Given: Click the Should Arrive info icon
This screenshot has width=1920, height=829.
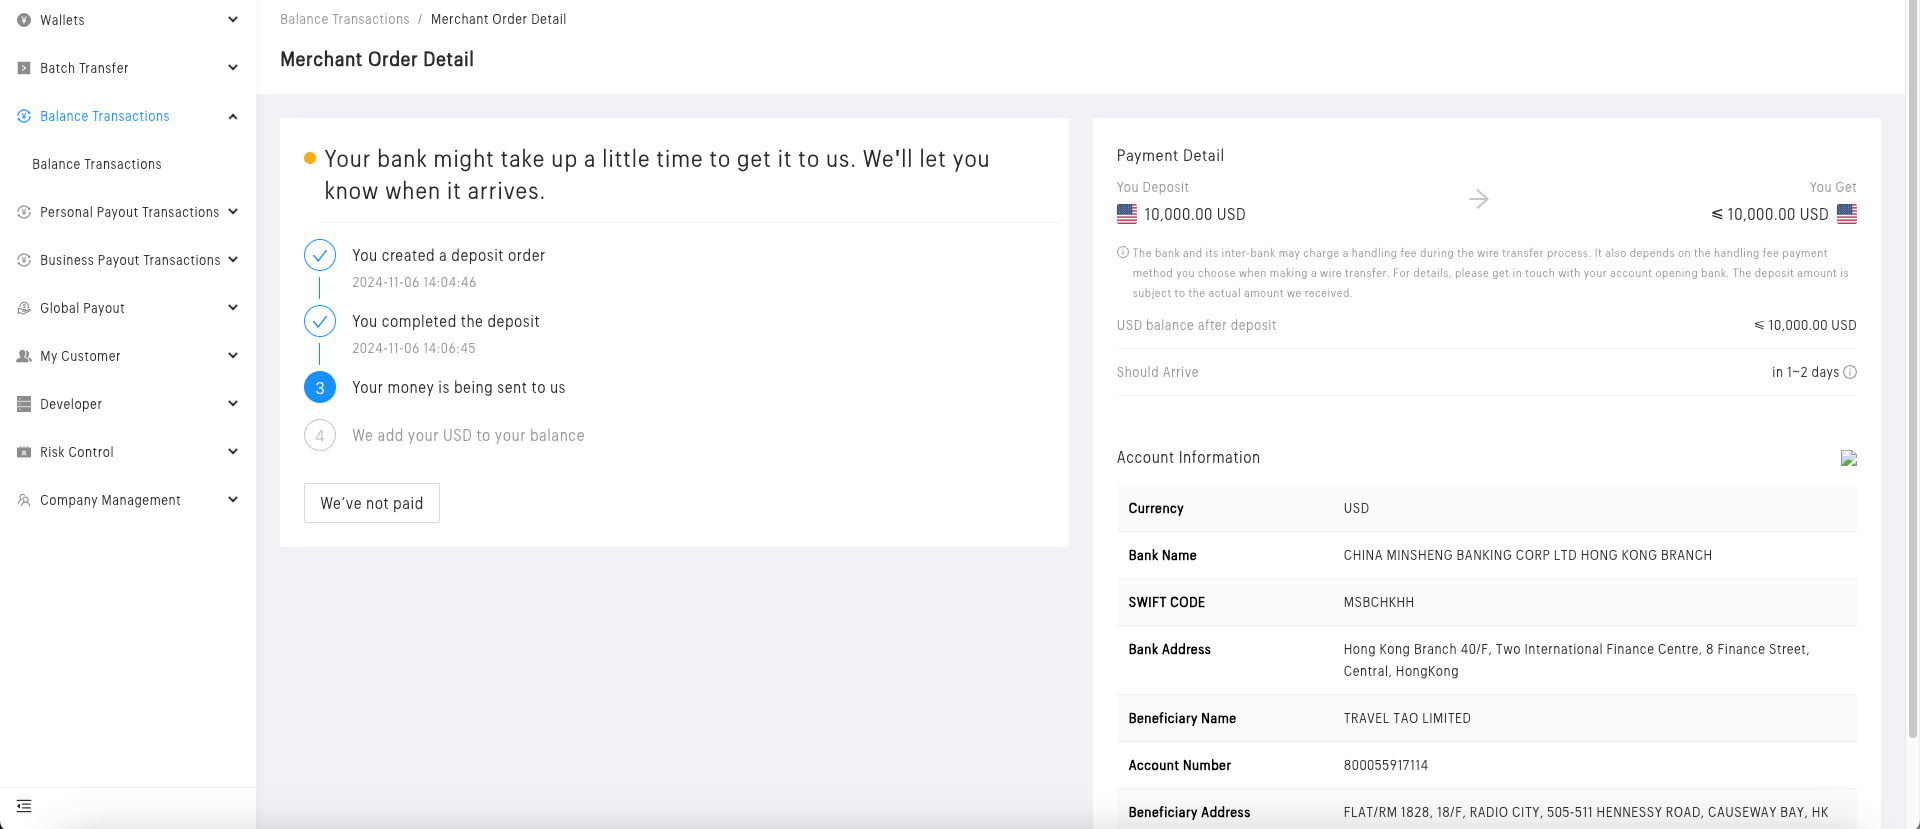Looking at the screenshot, I should click(1850, 372).
